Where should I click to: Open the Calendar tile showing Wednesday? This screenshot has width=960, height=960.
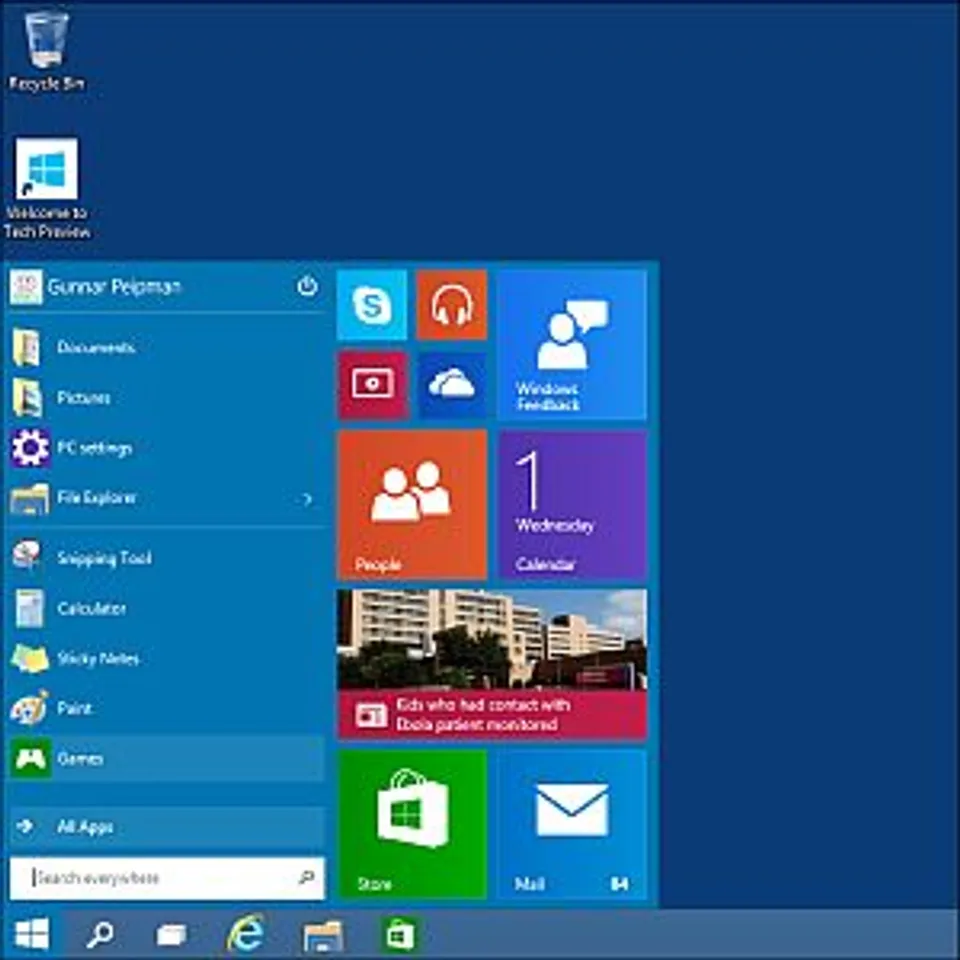pos(572,504)
